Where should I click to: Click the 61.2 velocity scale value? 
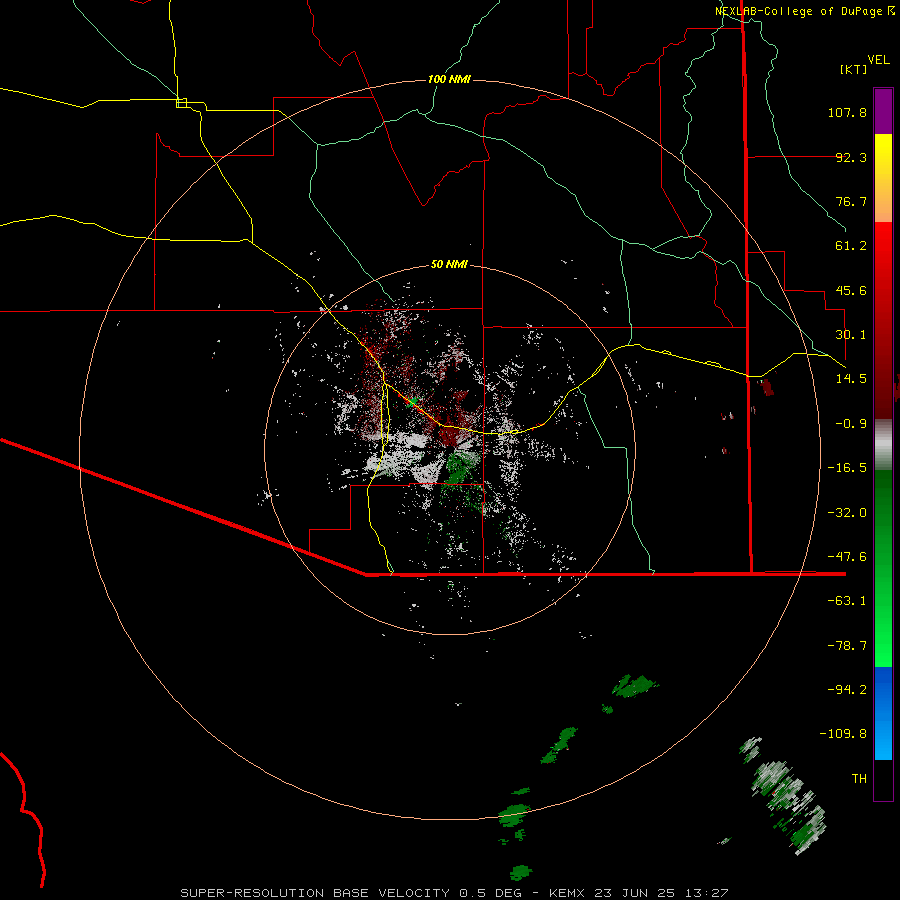pyautogui.click(x=851, y=246)
